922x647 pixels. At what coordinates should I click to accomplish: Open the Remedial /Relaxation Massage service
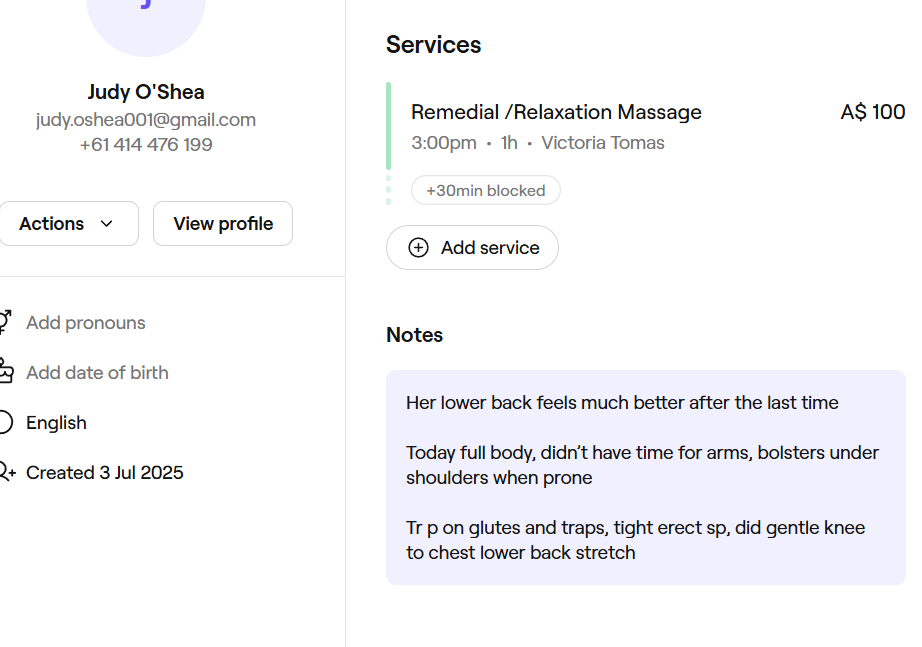556,112
